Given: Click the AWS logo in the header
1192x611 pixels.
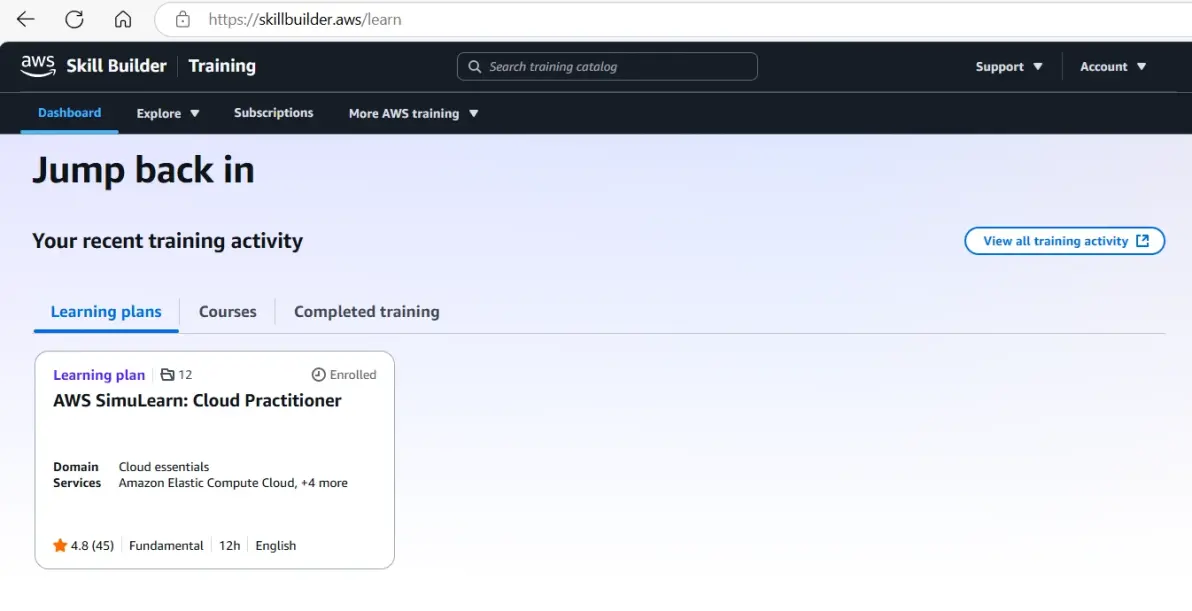Looking at the screenshot, I should [x=38, y=66].
